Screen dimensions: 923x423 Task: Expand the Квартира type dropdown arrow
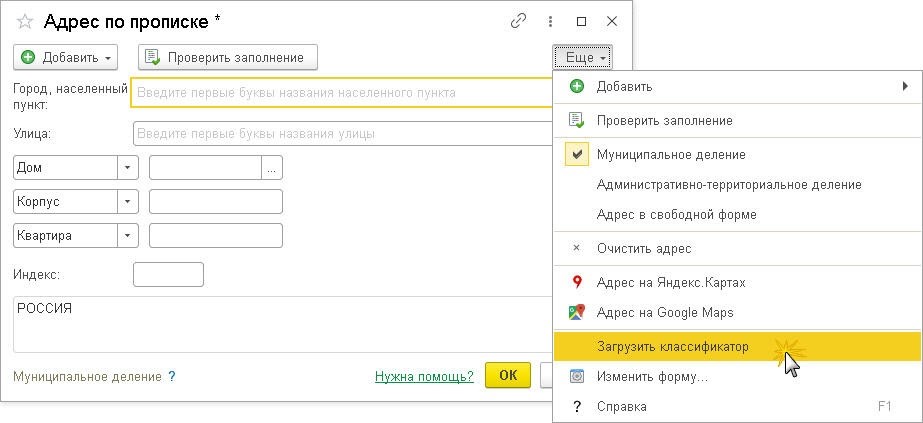coord(128,236)
